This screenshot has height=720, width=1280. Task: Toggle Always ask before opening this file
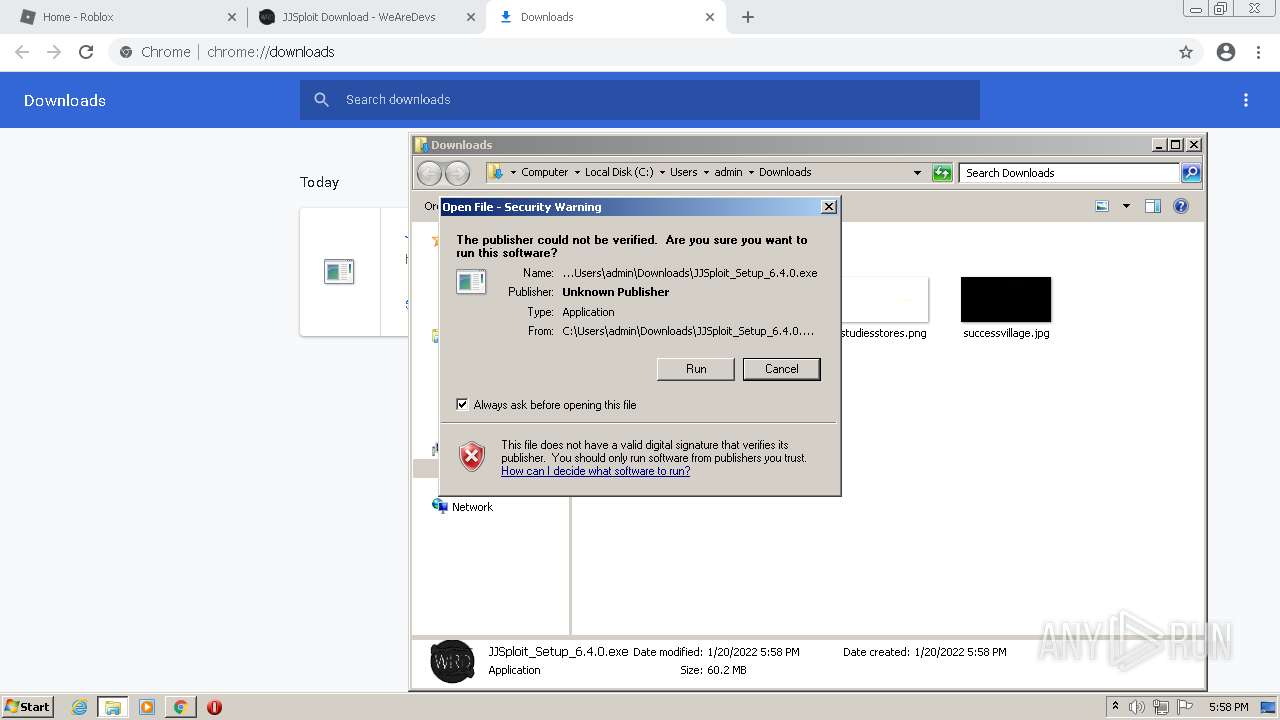click(462, 404)
